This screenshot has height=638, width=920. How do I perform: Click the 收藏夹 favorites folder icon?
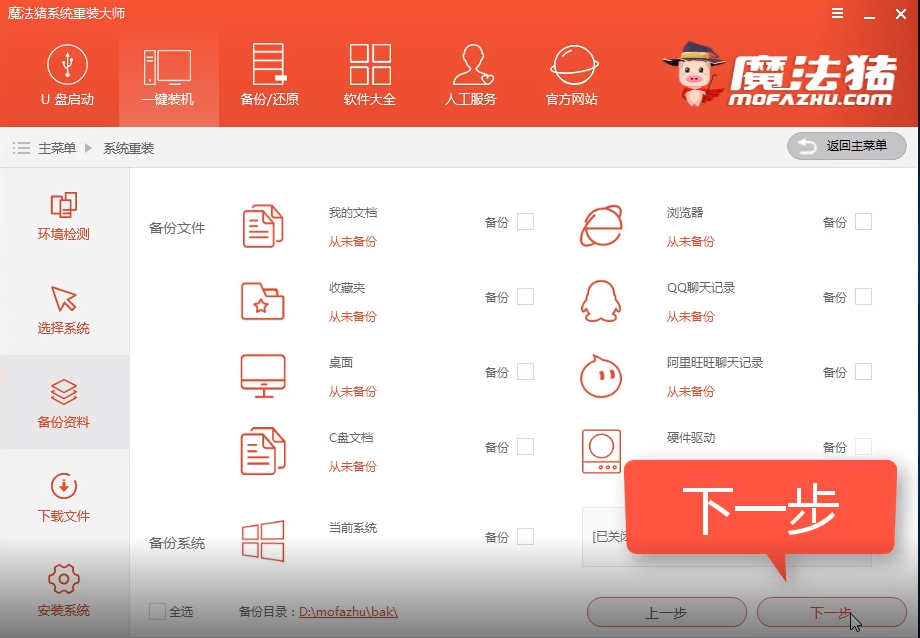tap(263, 299)
